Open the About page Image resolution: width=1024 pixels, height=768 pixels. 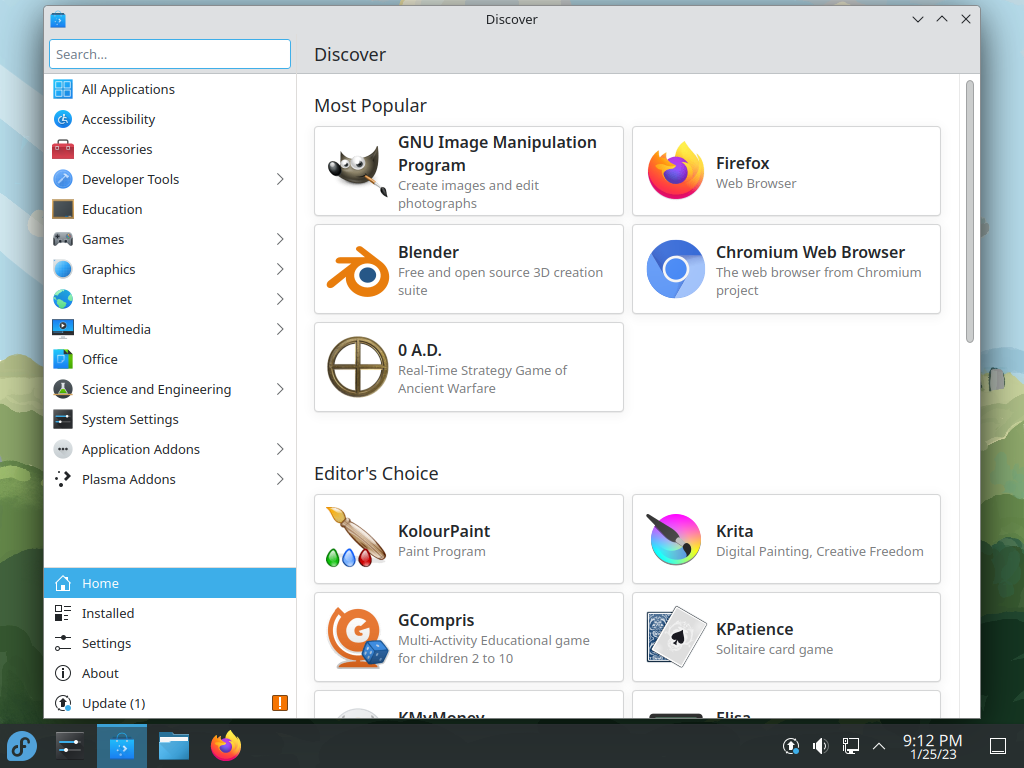pos(170,673)
